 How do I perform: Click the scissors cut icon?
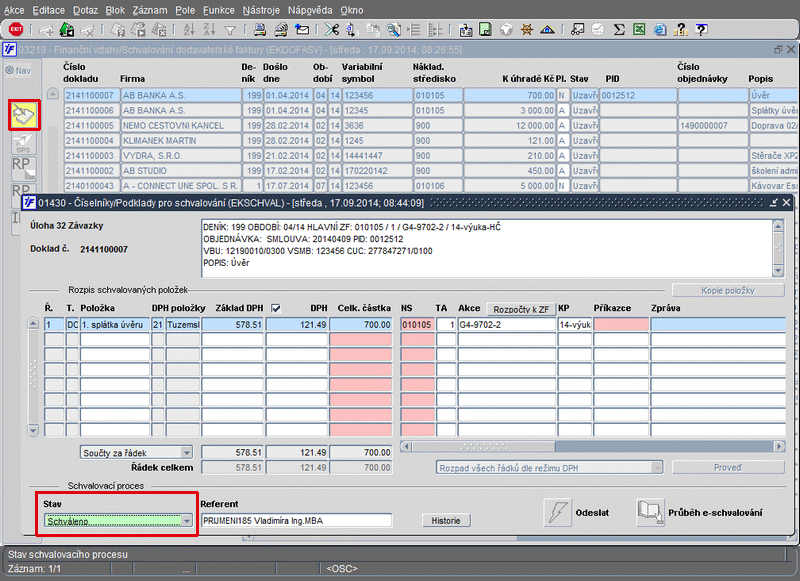[x=332, y=30]
